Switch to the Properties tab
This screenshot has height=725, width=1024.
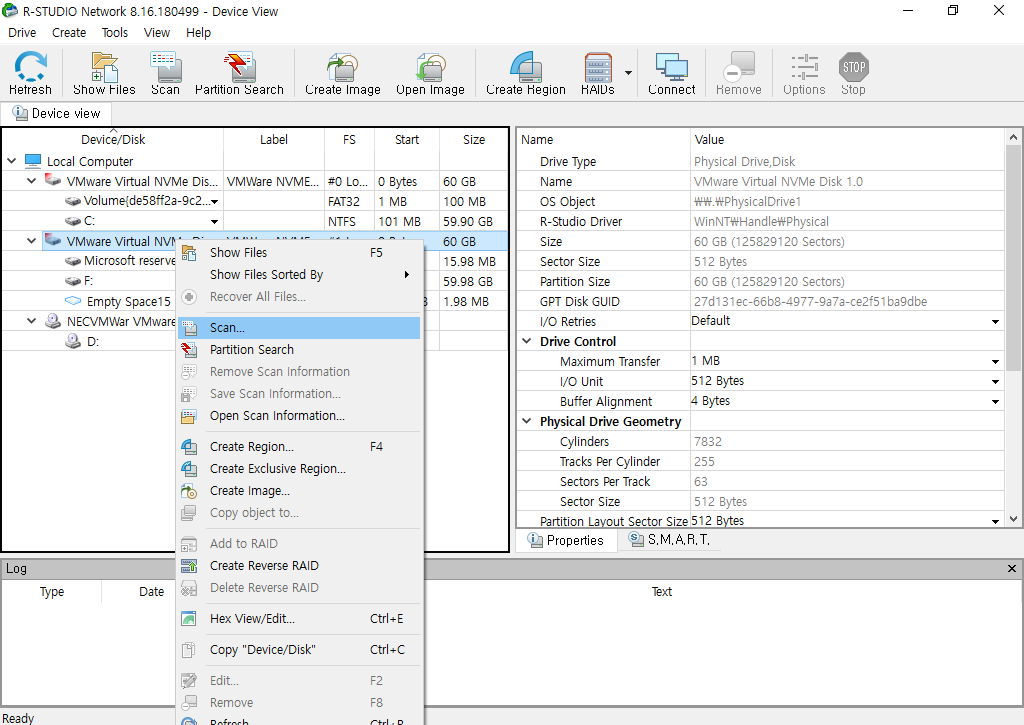tap(566, 540)
